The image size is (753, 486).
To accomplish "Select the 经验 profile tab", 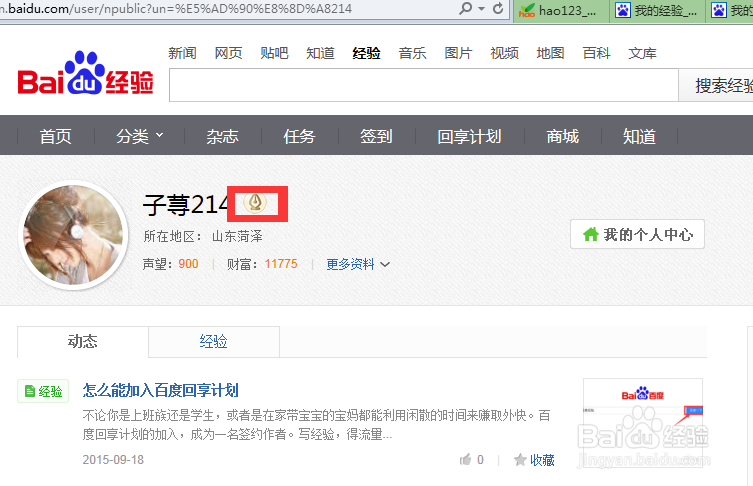I will point(214,341).
